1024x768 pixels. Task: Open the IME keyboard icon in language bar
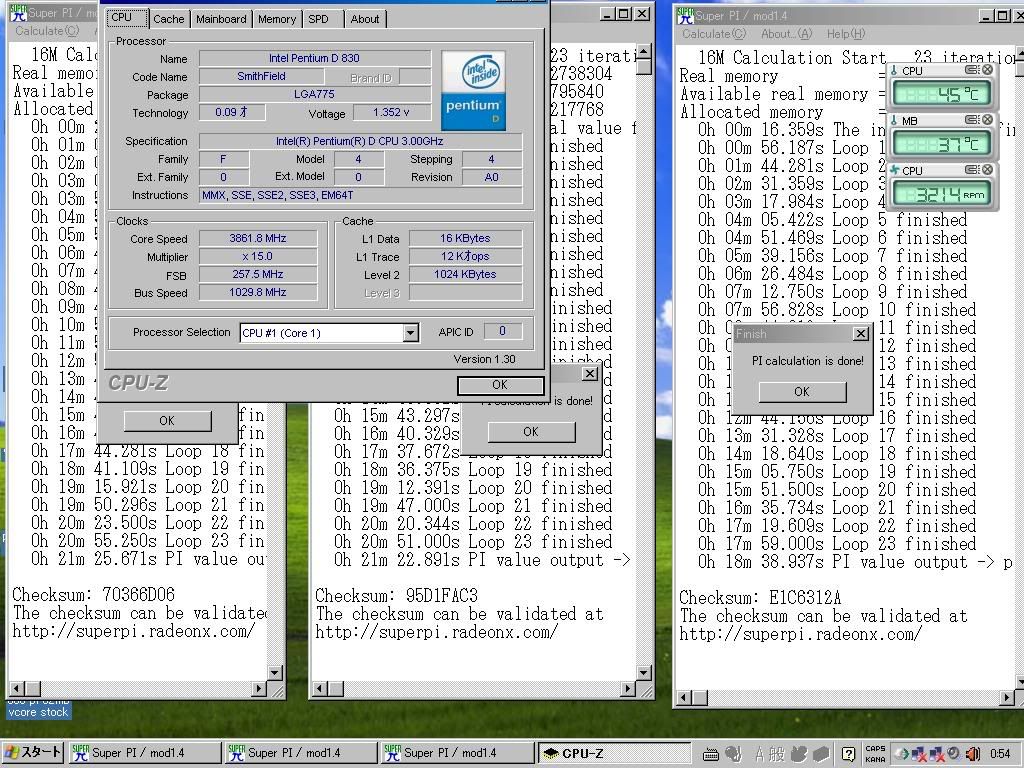pyautogui.click(x=711, y=754)
